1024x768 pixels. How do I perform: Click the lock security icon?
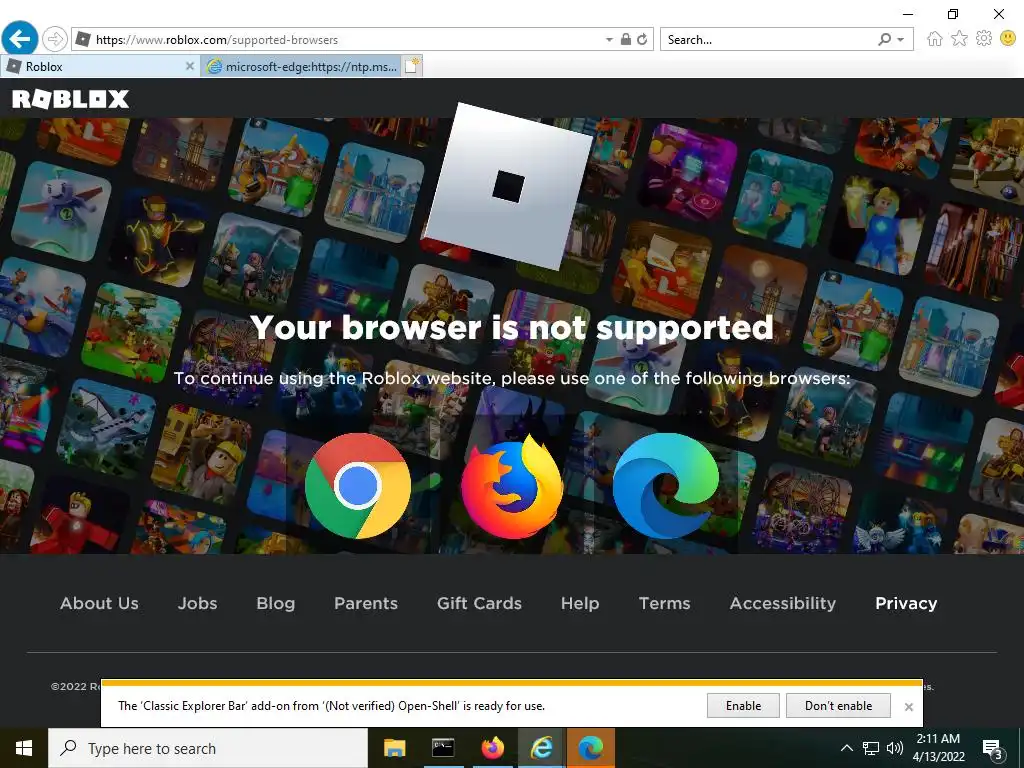[x=626, y=39]
